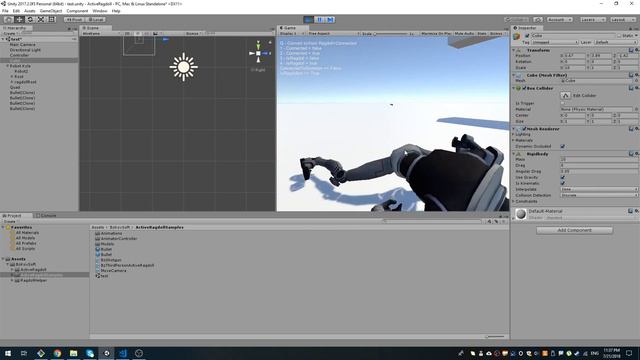Open the Account dropdown
The image size is (640, 360).
[560, 20]
